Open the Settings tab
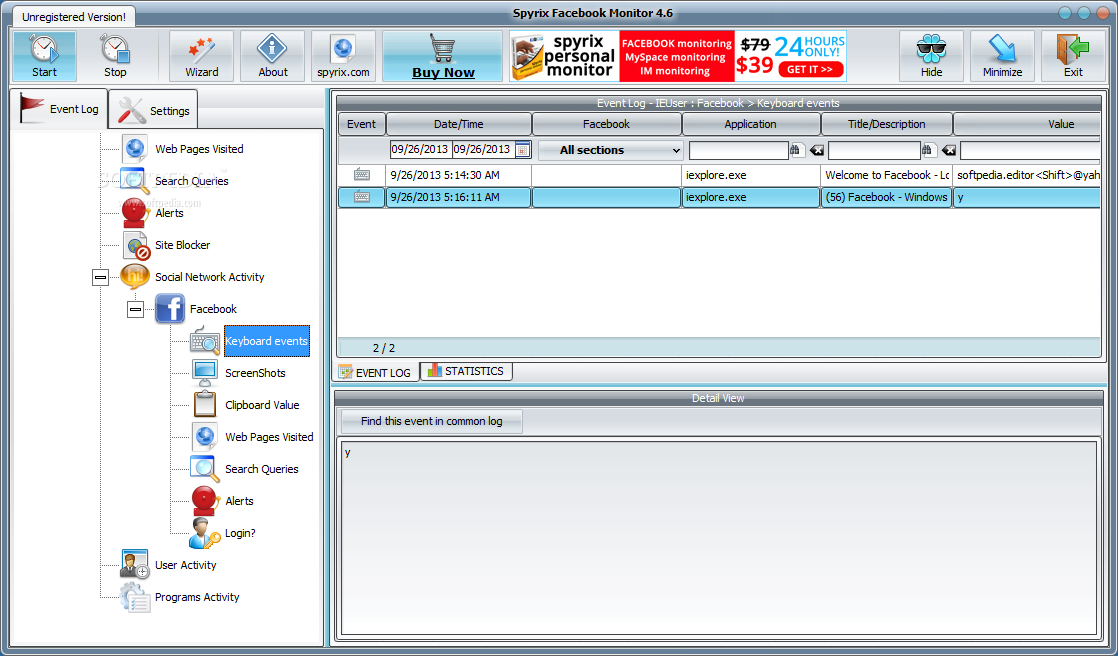This screenshot has height=656, width=1118. (153, 111)
